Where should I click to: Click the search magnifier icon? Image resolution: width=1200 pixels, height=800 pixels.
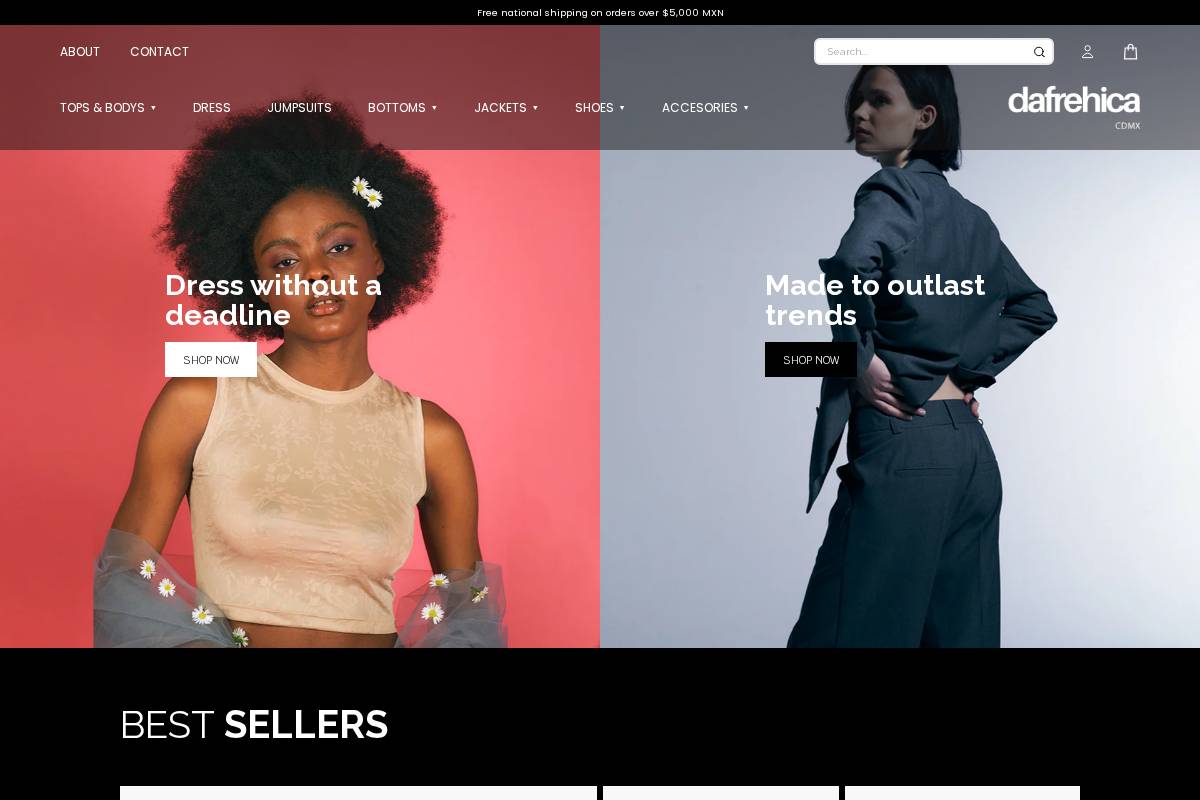point(1039,52)
